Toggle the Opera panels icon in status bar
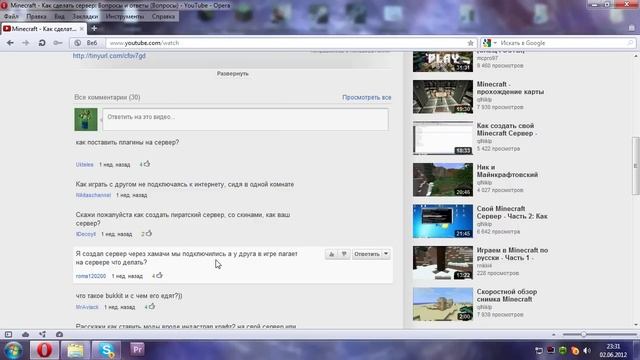The height and width of the screenshot is (360, 640). [8, 334]
